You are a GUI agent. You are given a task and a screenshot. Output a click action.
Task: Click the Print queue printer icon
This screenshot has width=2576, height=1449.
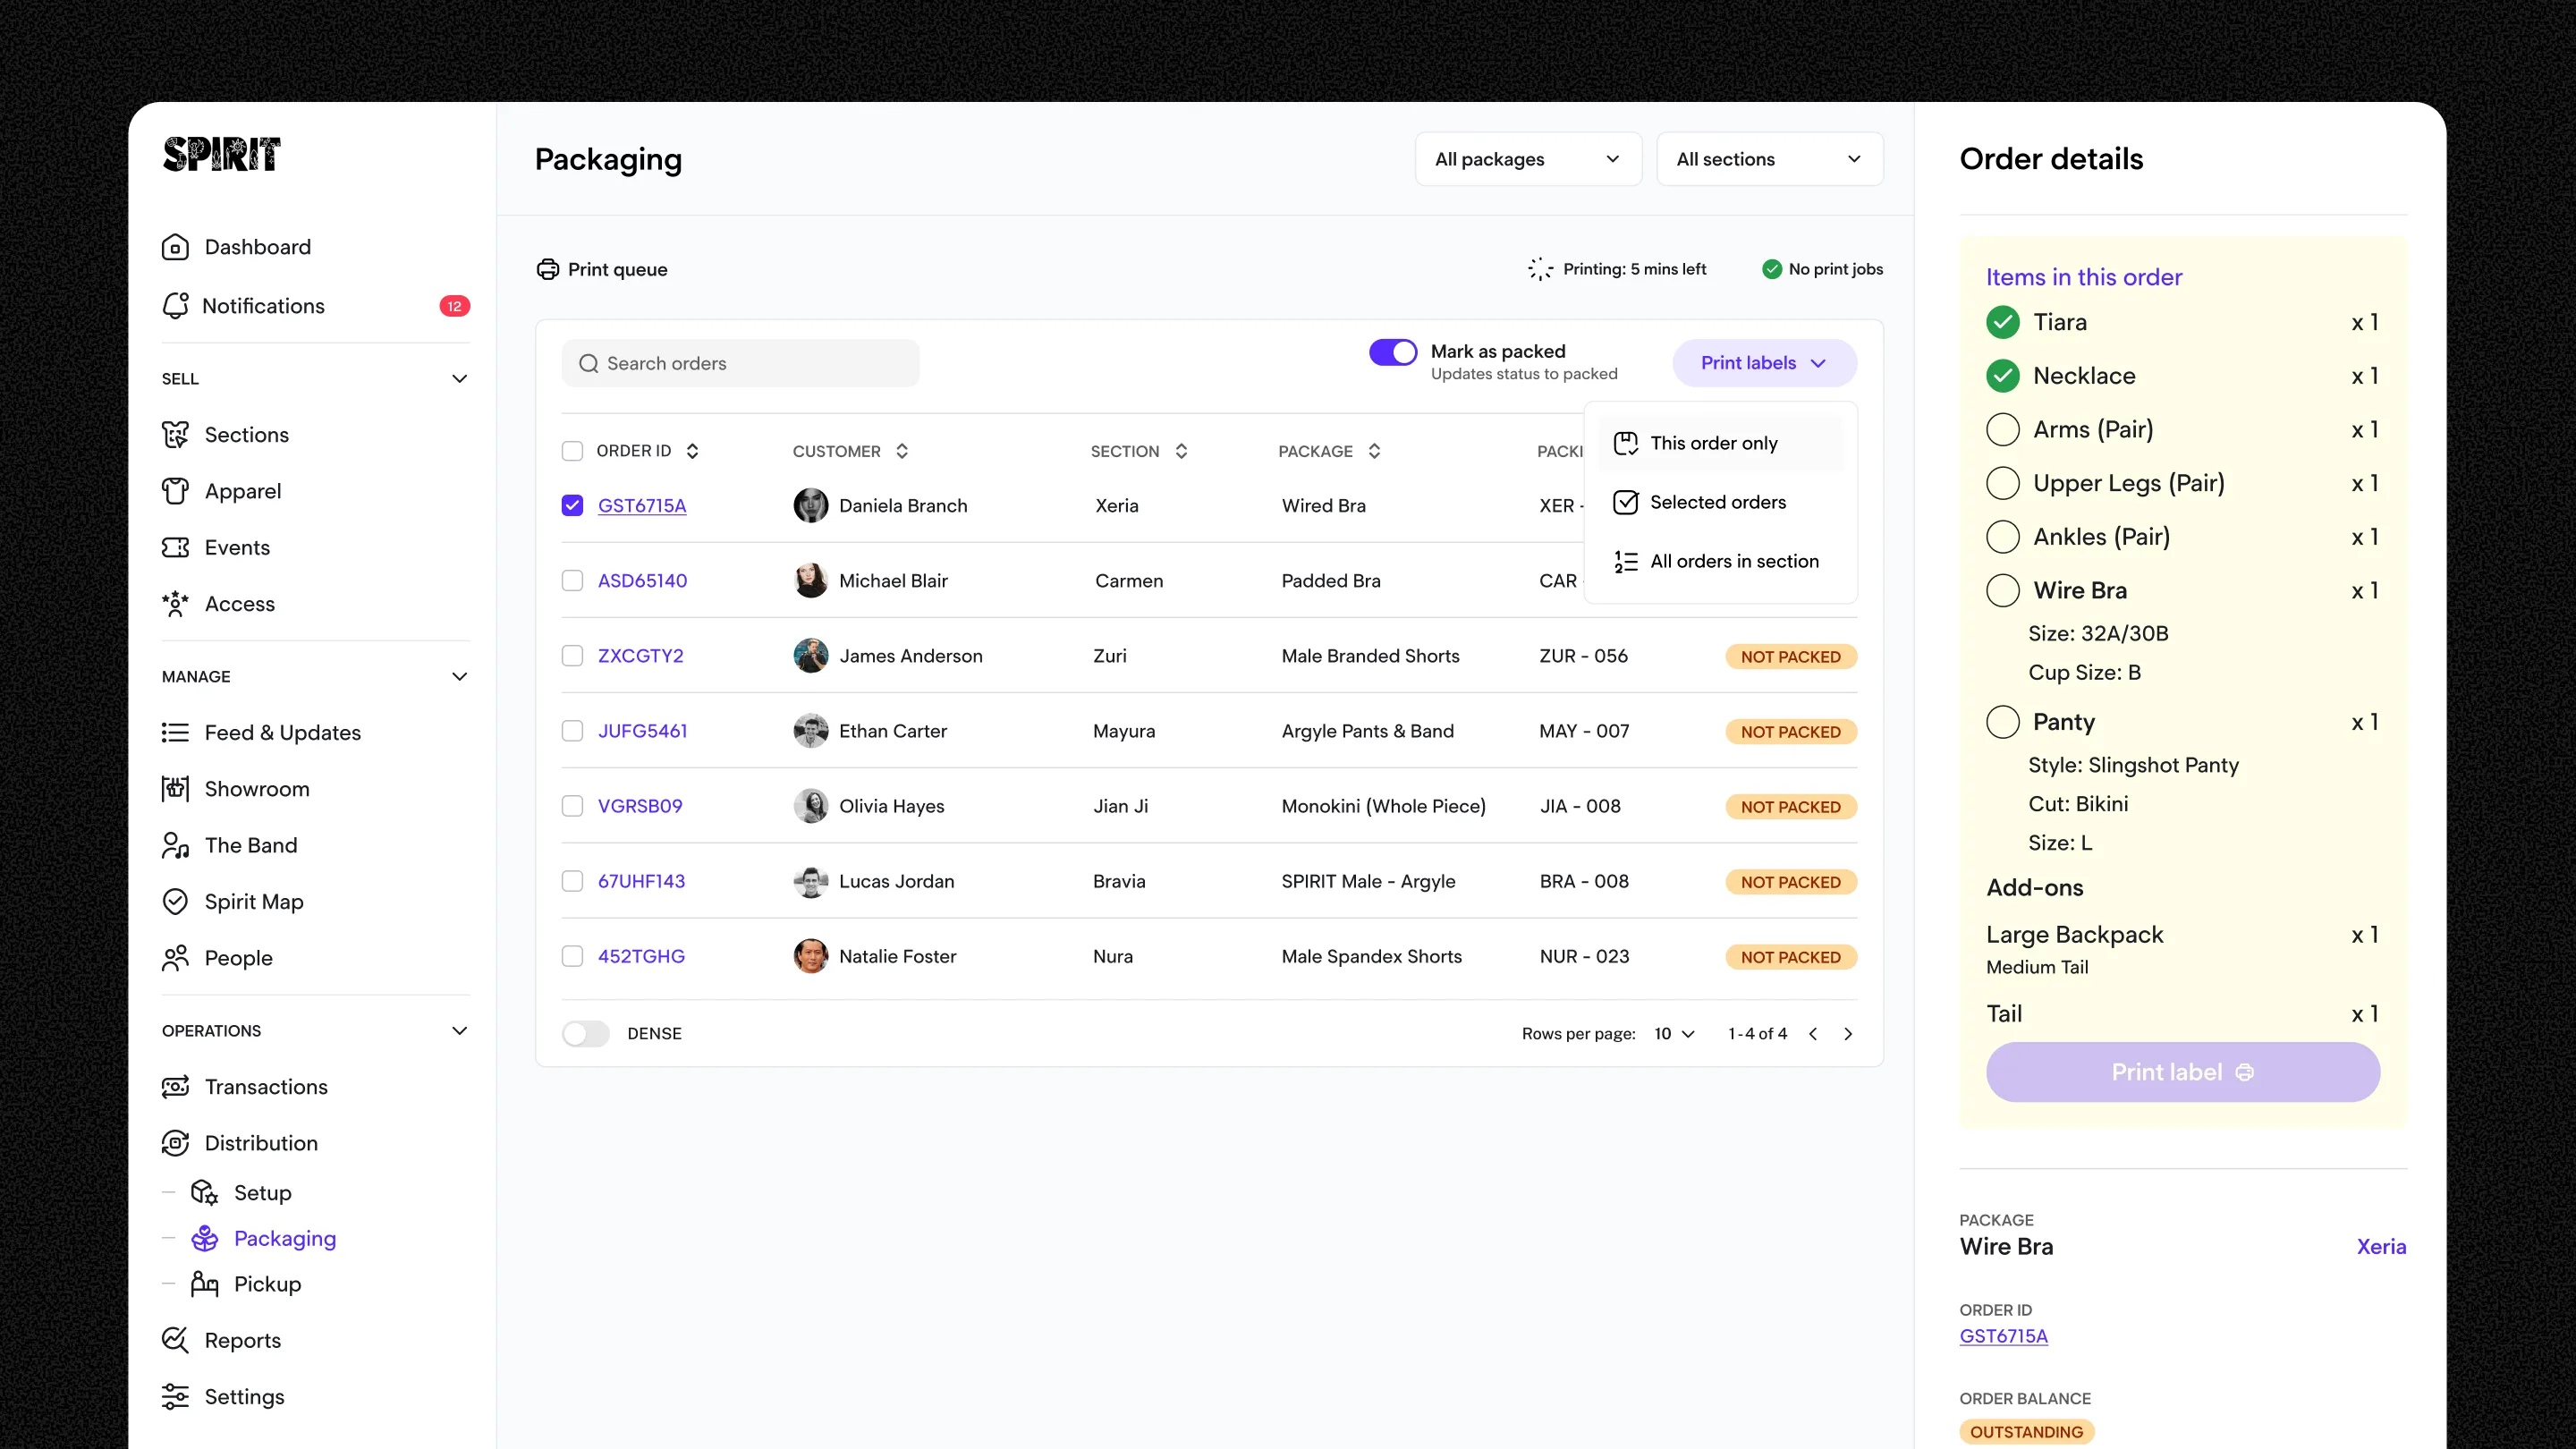click(548, 269)
